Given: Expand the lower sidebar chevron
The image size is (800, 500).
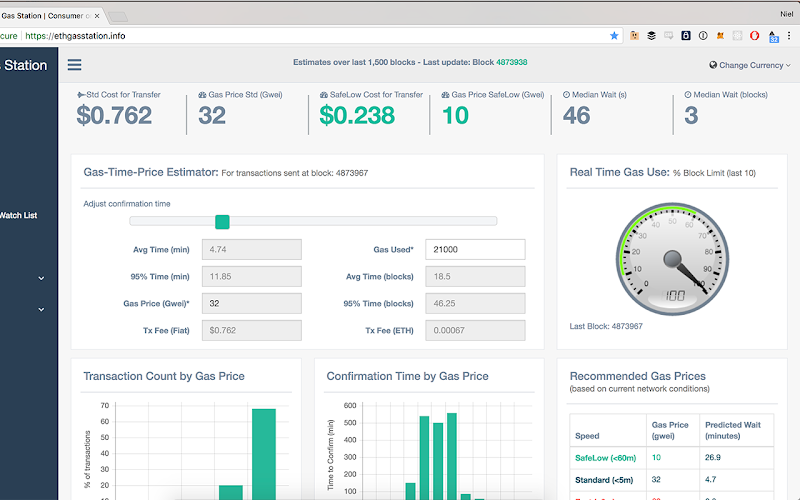Looking at the screenshot, I should tap(41, 309).
